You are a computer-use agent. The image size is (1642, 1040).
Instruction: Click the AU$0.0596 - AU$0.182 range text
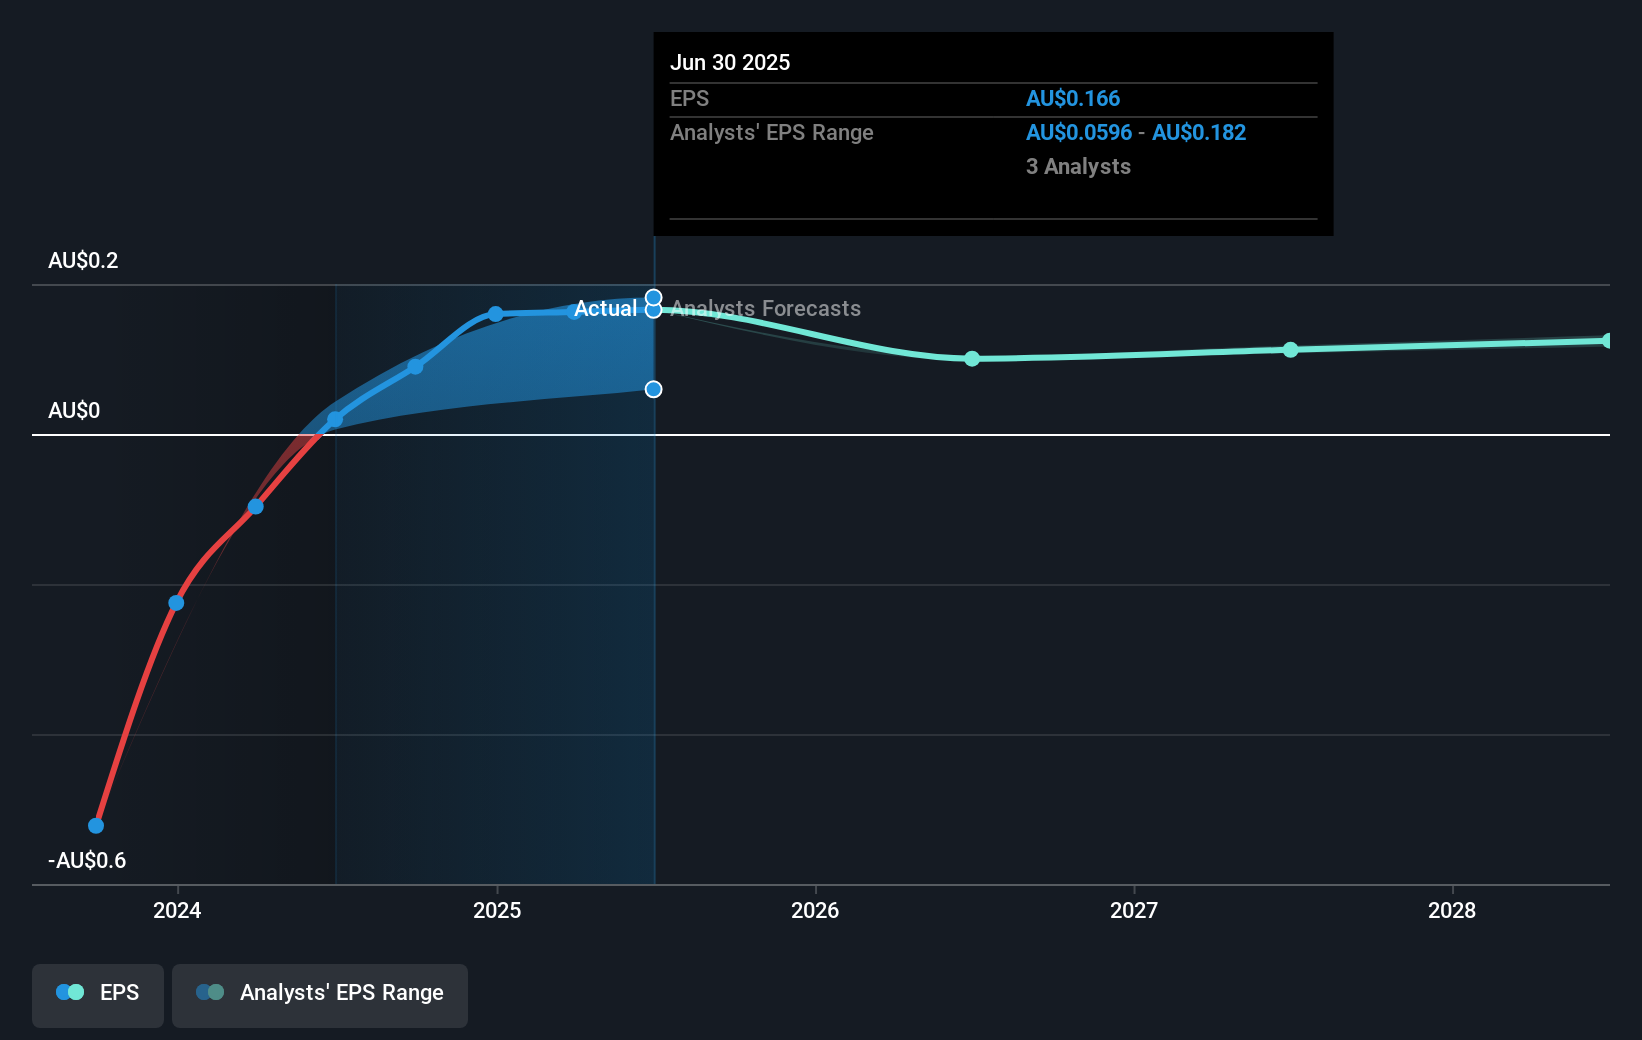point(1135,132)
